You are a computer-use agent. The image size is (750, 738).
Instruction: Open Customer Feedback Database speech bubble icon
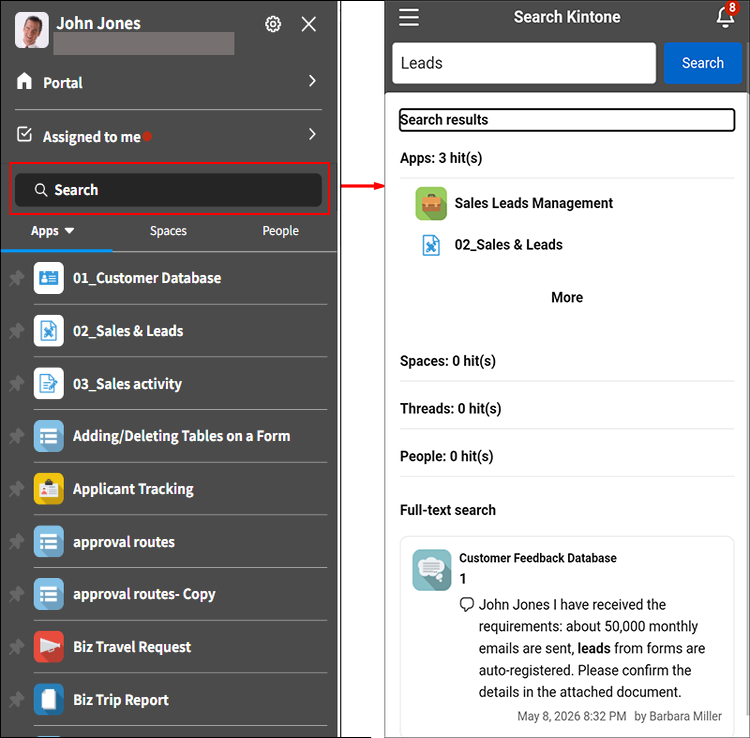[x=431, y=570]
